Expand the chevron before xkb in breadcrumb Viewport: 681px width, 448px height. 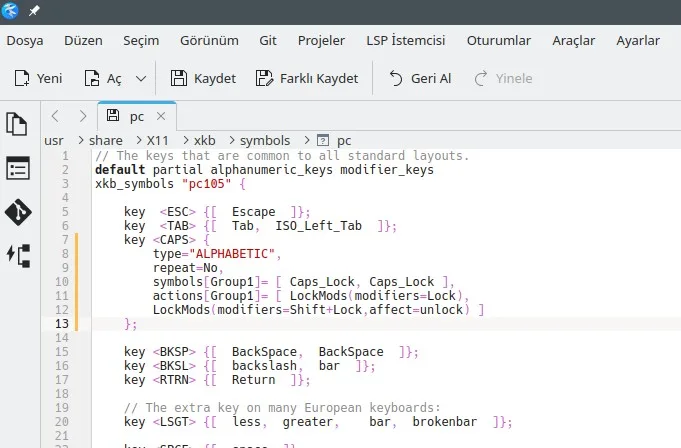point(186,140)
